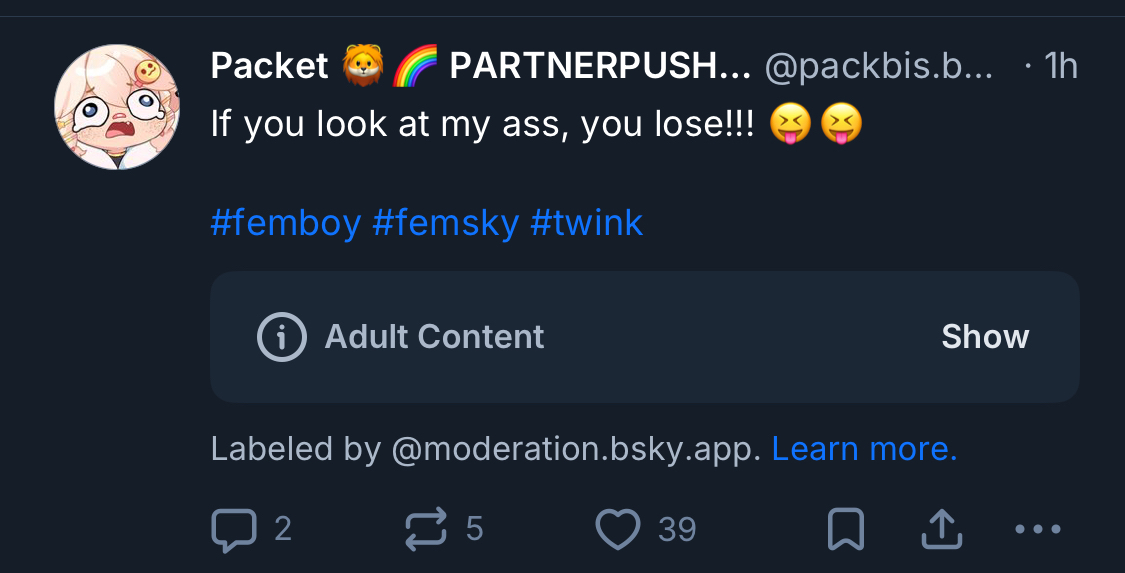This screenshot has width=1125, height=573.
Task: Click the info icon beside Adult Content
Action: click(281, 337)
